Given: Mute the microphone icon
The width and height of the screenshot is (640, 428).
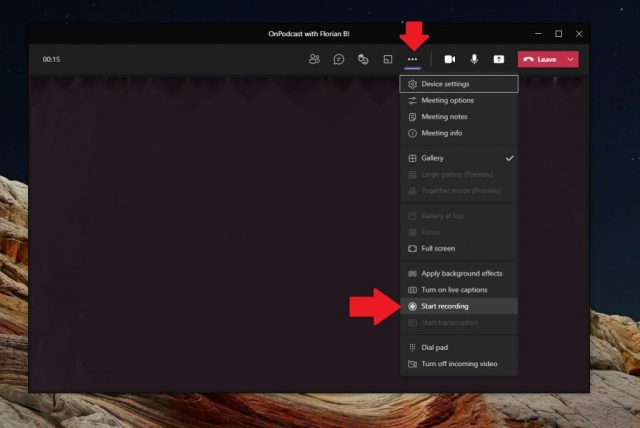Looking at the screenshot, I should 474,59.
